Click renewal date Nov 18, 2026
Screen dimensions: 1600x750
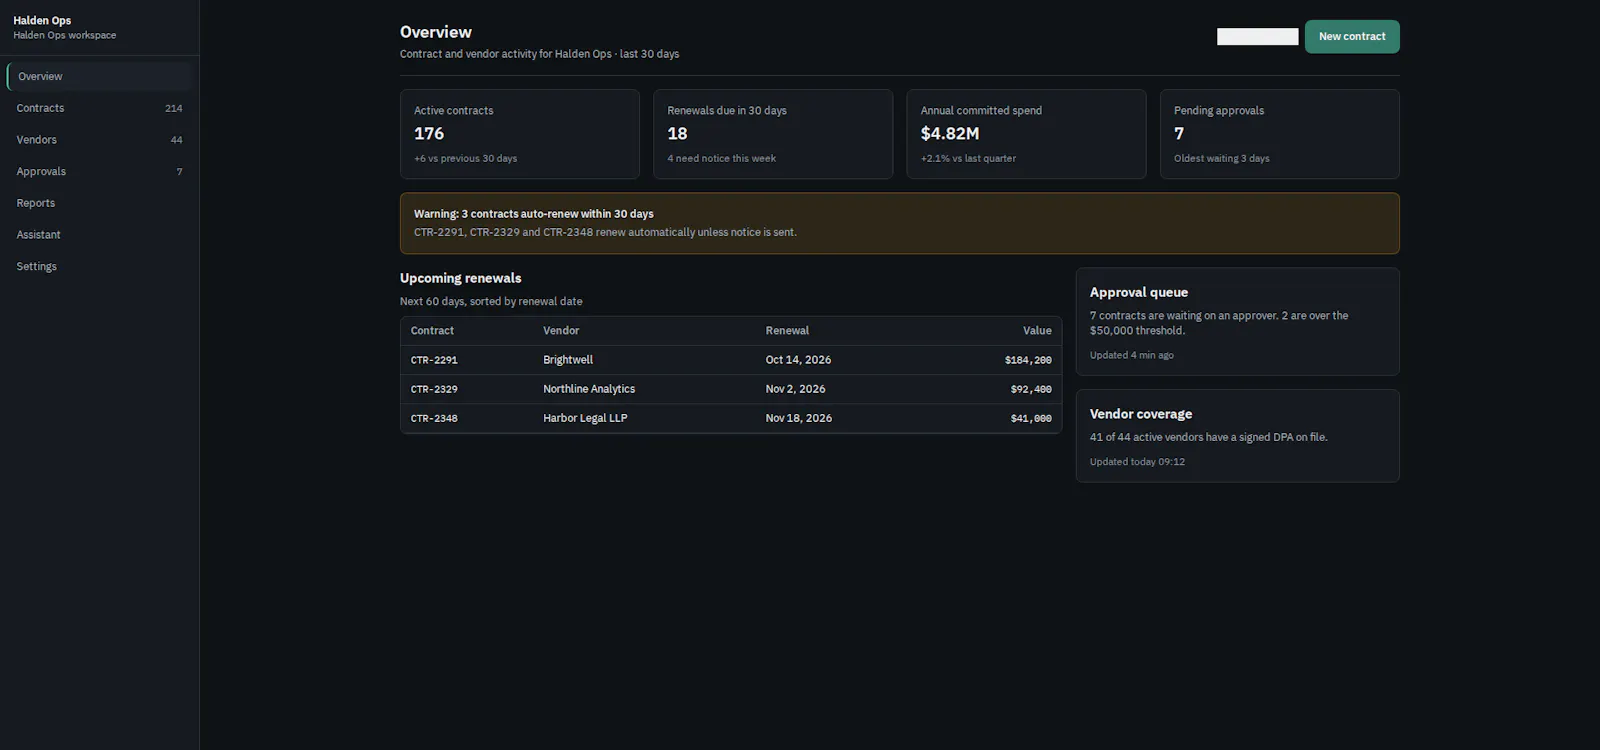click(x=798, y=418)
